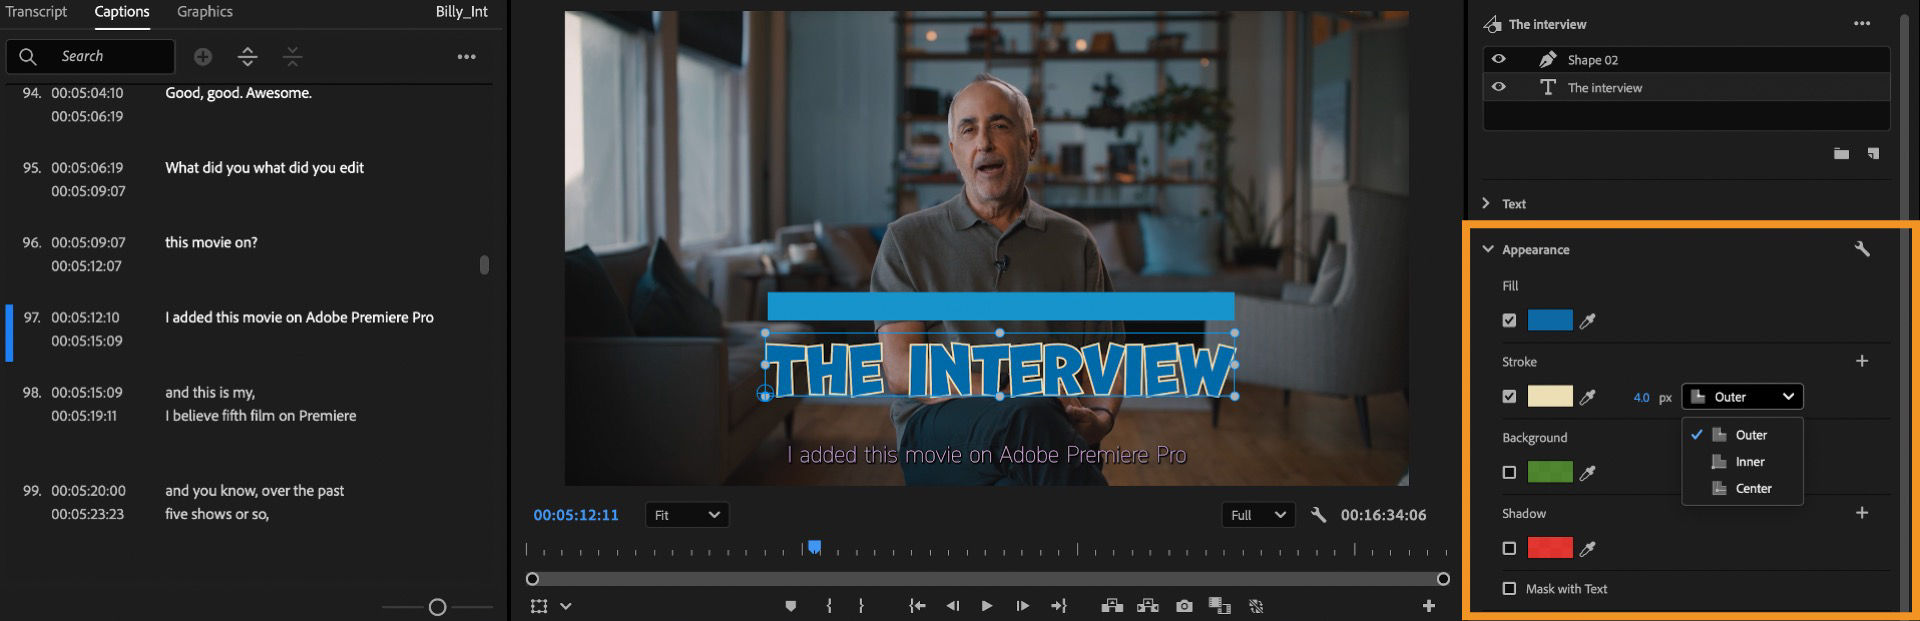Open the Fit zoom level dropdown
Viewport: 1920px width, 621px height.
tap(687, 515)
